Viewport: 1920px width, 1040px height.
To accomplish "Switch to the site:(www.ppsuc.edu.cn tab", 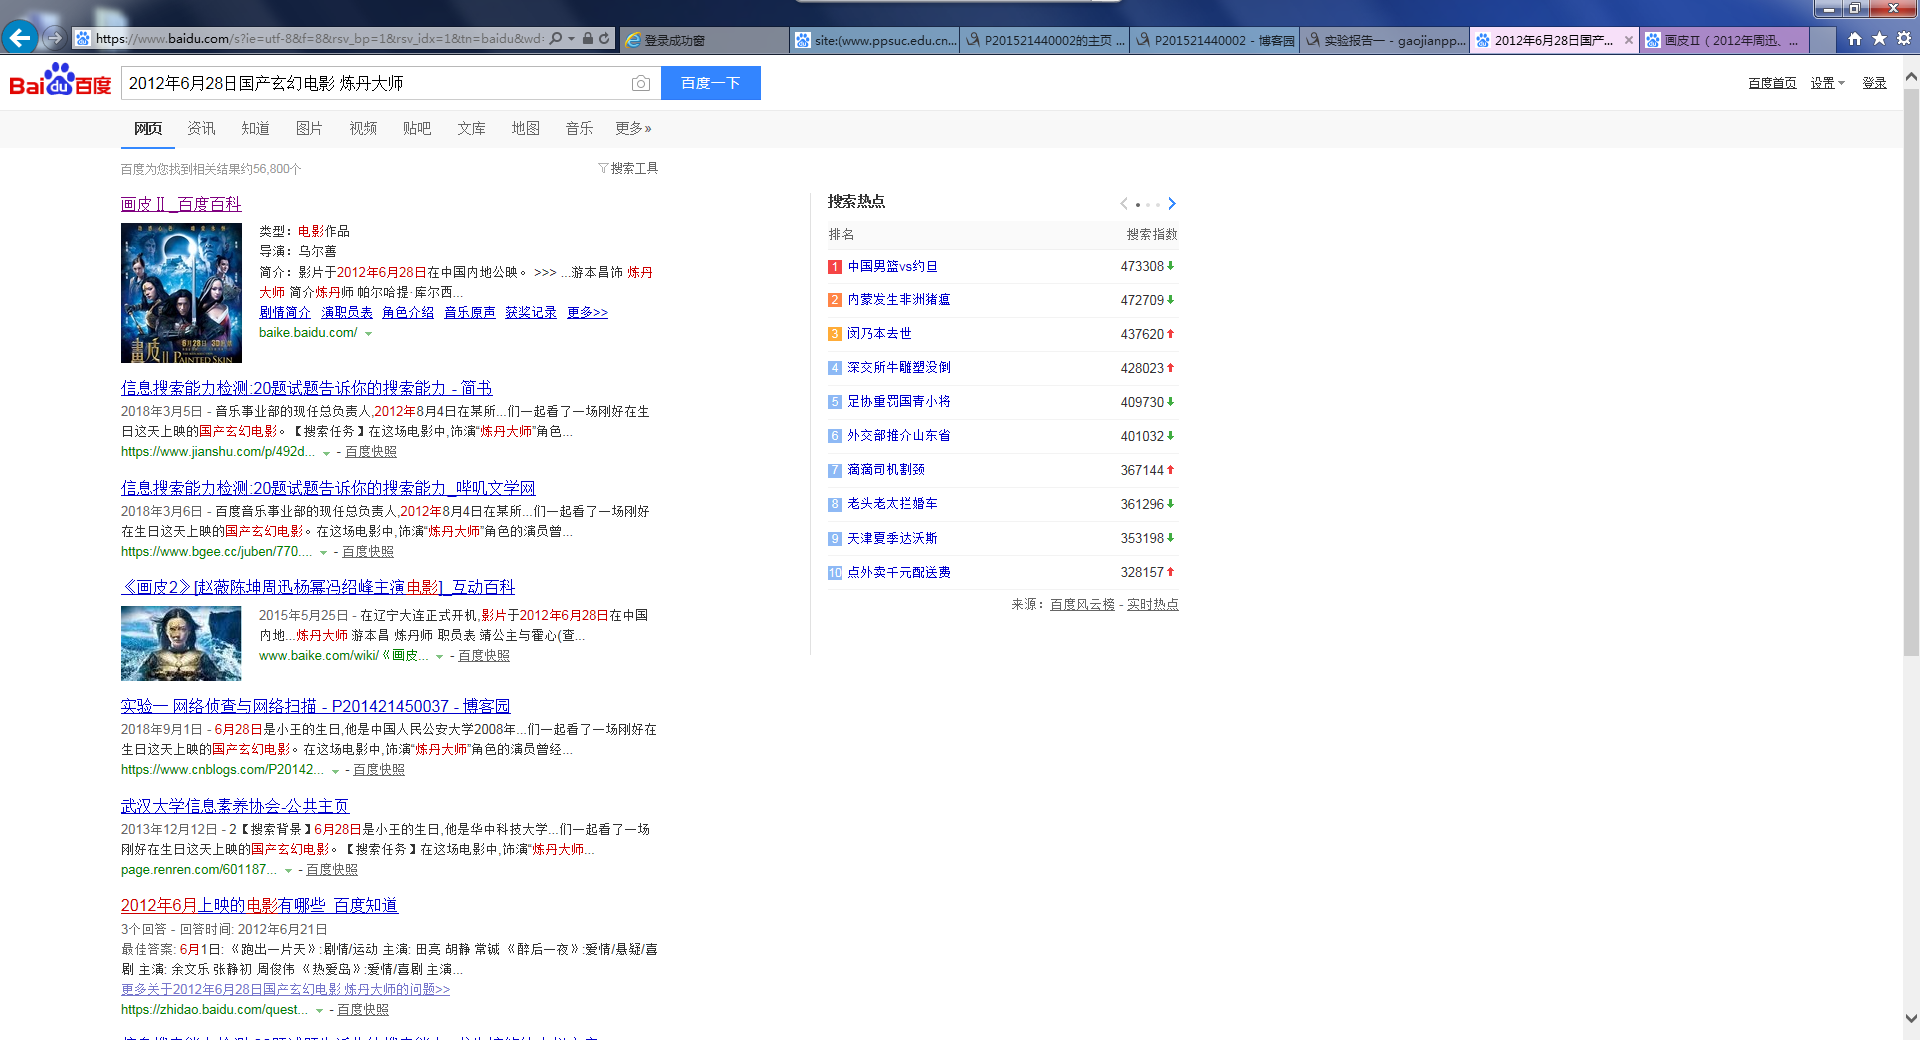I will click(x=875, y=40).
